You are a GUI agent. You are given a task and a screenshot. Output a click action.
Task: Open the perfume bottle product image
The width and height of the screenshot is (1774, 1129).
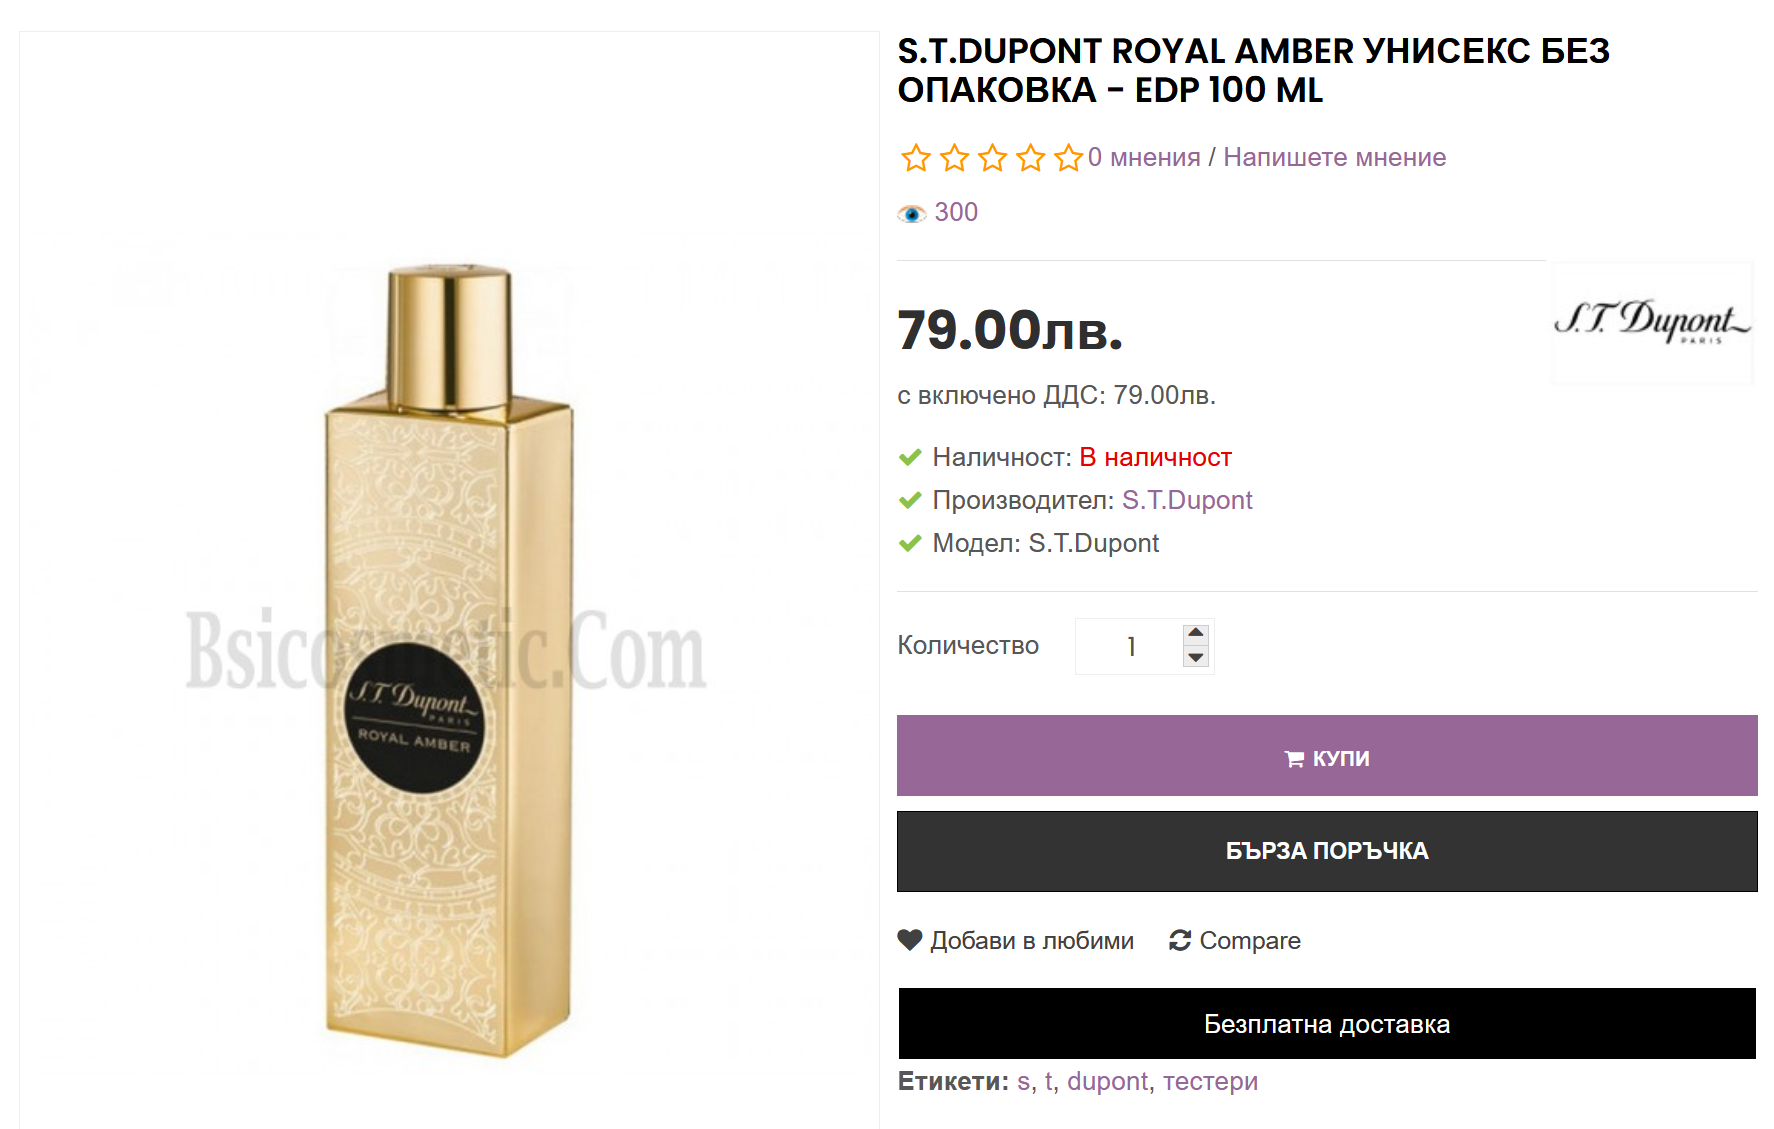pyautogui.click(x=449, y=660)
